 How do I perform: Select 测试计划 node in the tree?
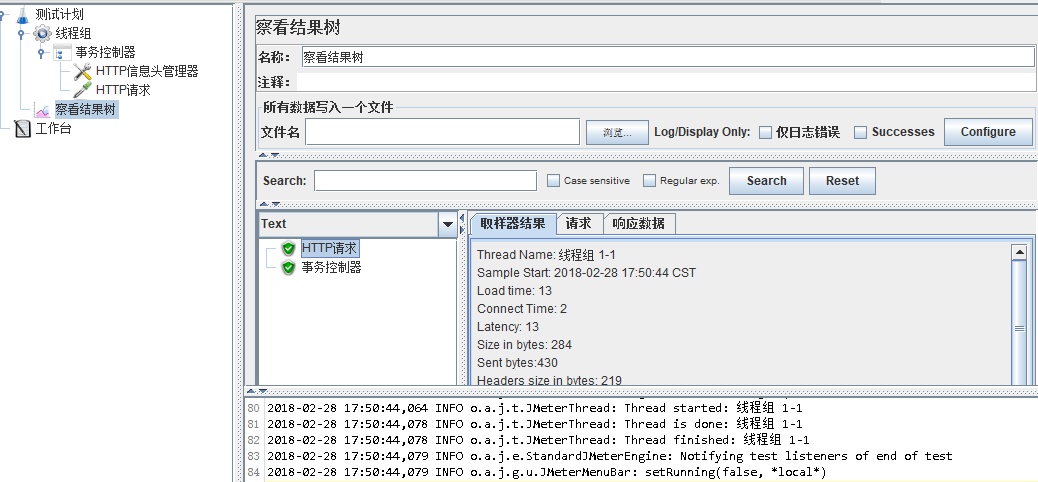pos(60,15)
